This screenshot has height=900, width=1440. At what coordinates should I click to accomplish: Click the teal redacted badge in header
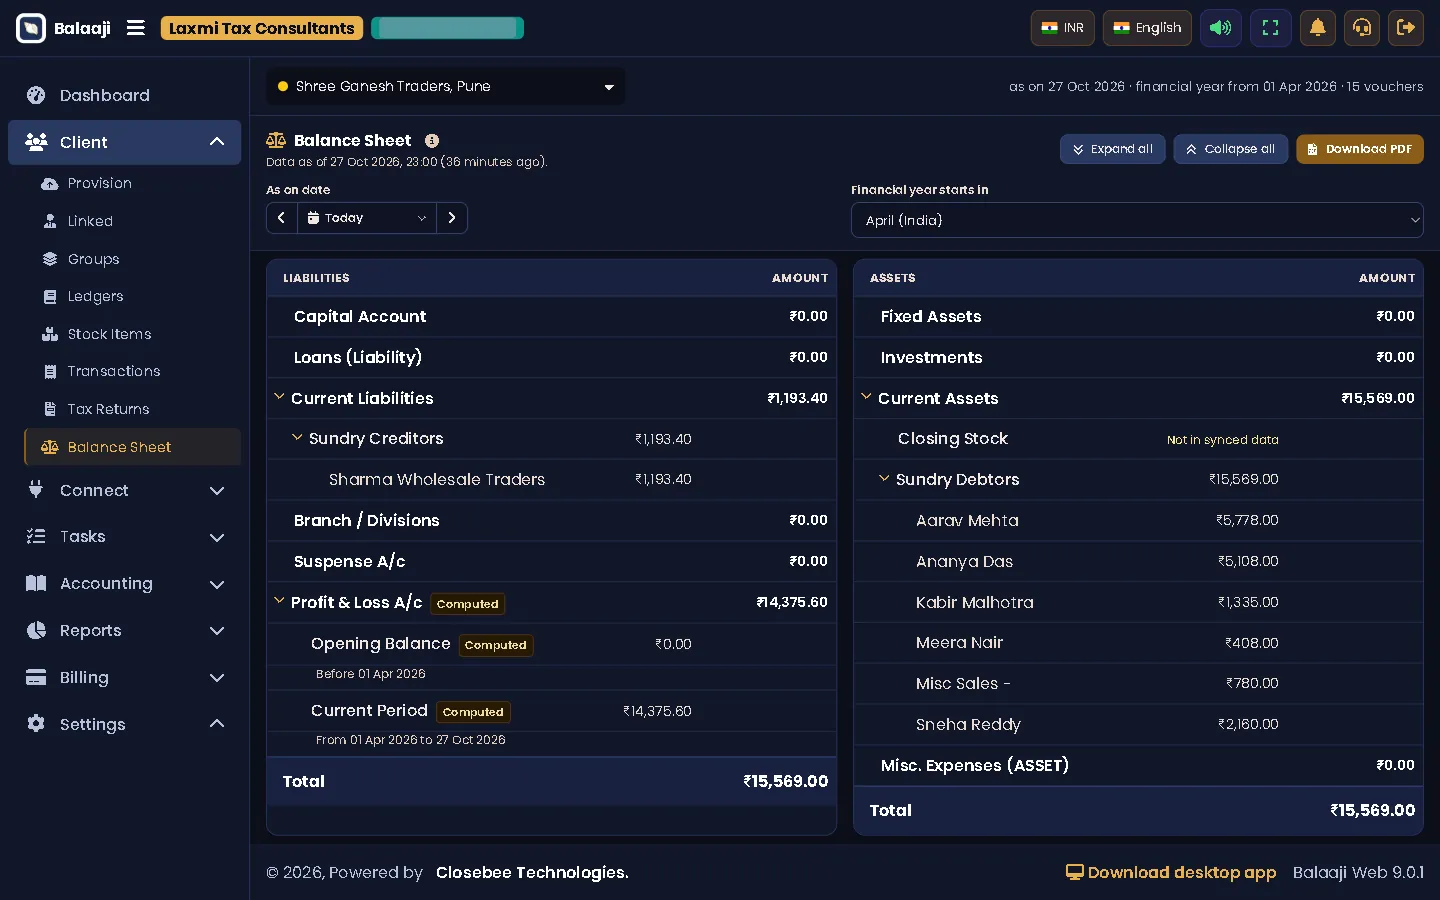tap(447, 28)
